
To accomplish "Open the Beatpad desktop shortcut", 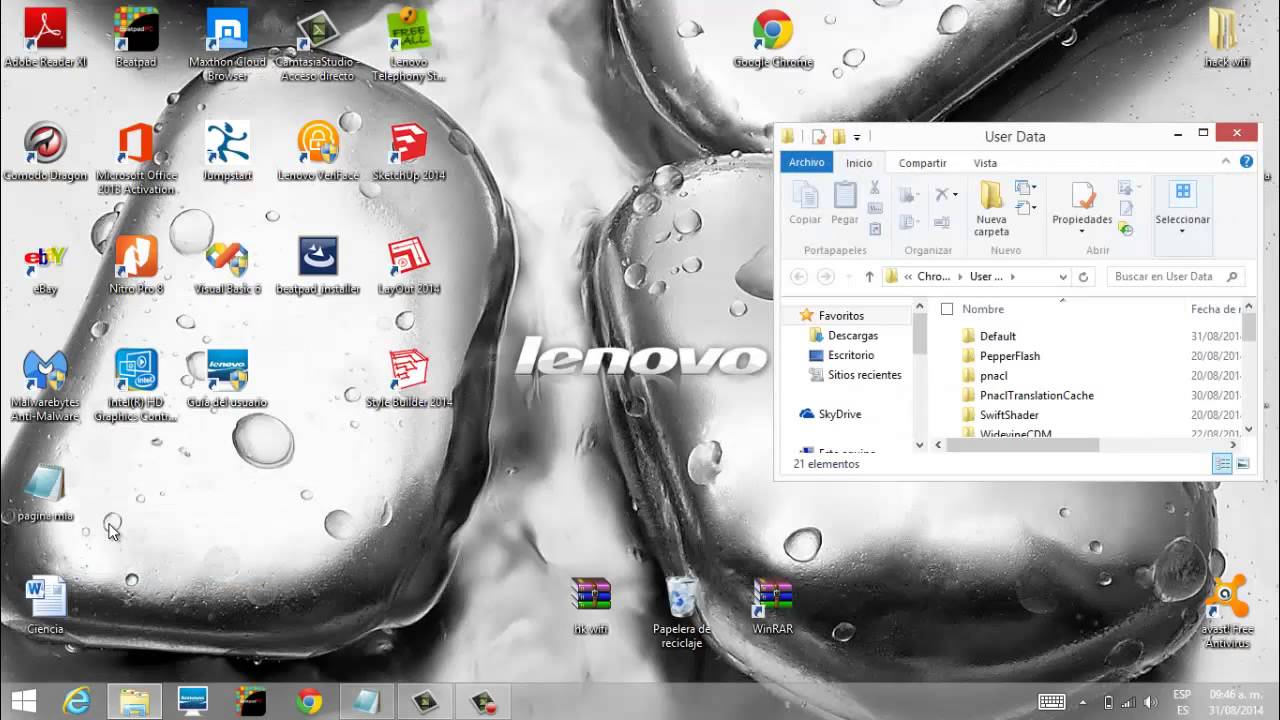I will pyautogui.click(x=136, y=38).
